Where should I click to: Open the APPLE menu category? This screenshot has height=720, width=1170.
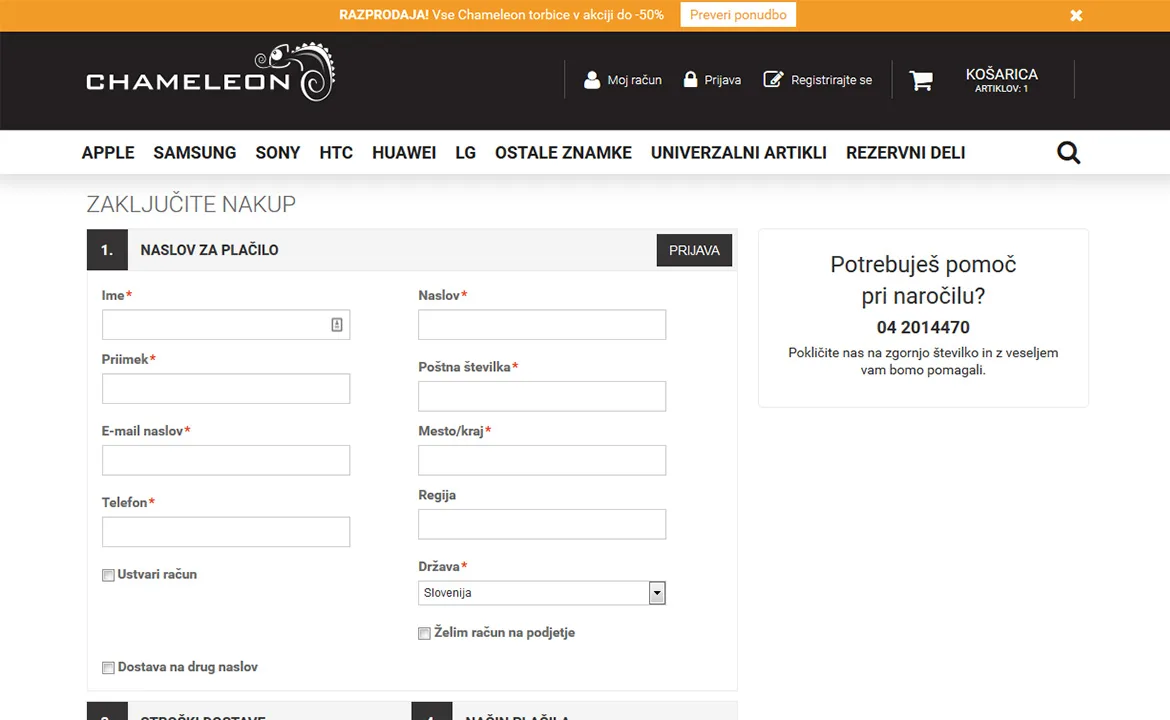click(x=108, y=153)
